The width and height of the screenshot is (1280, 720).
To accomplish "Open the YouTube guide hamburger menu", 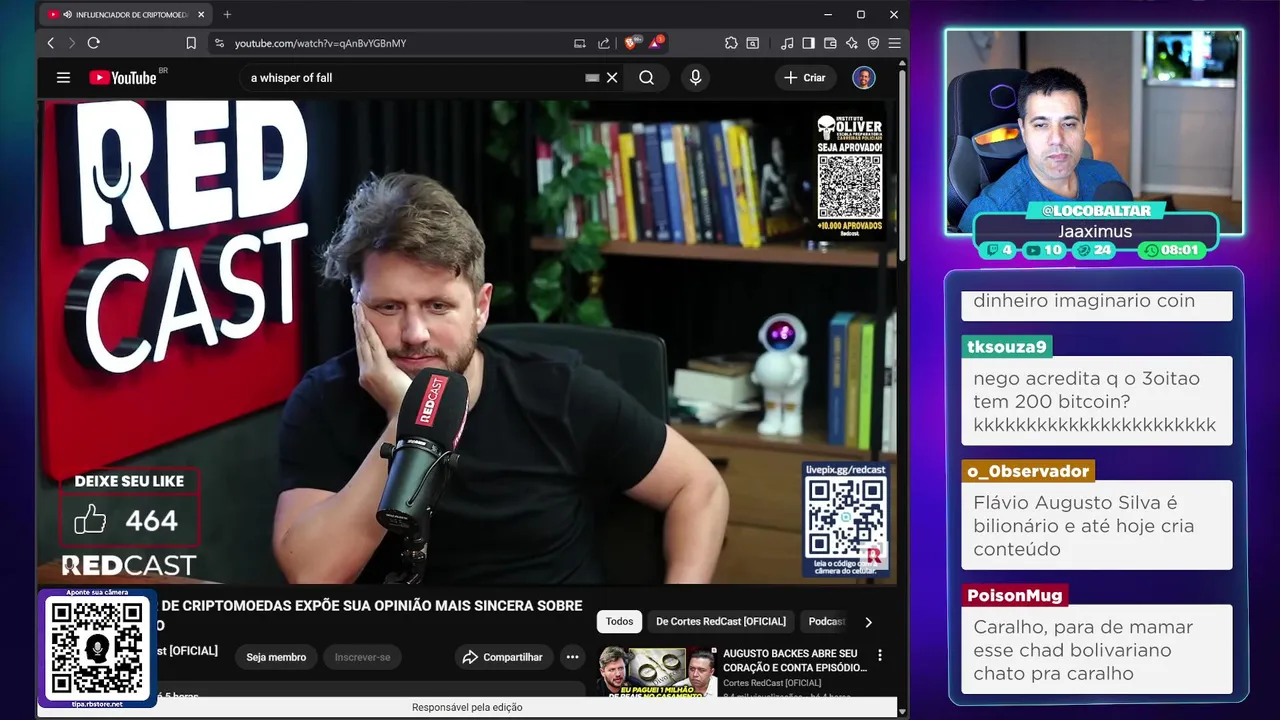I will (x=63, y=78).
